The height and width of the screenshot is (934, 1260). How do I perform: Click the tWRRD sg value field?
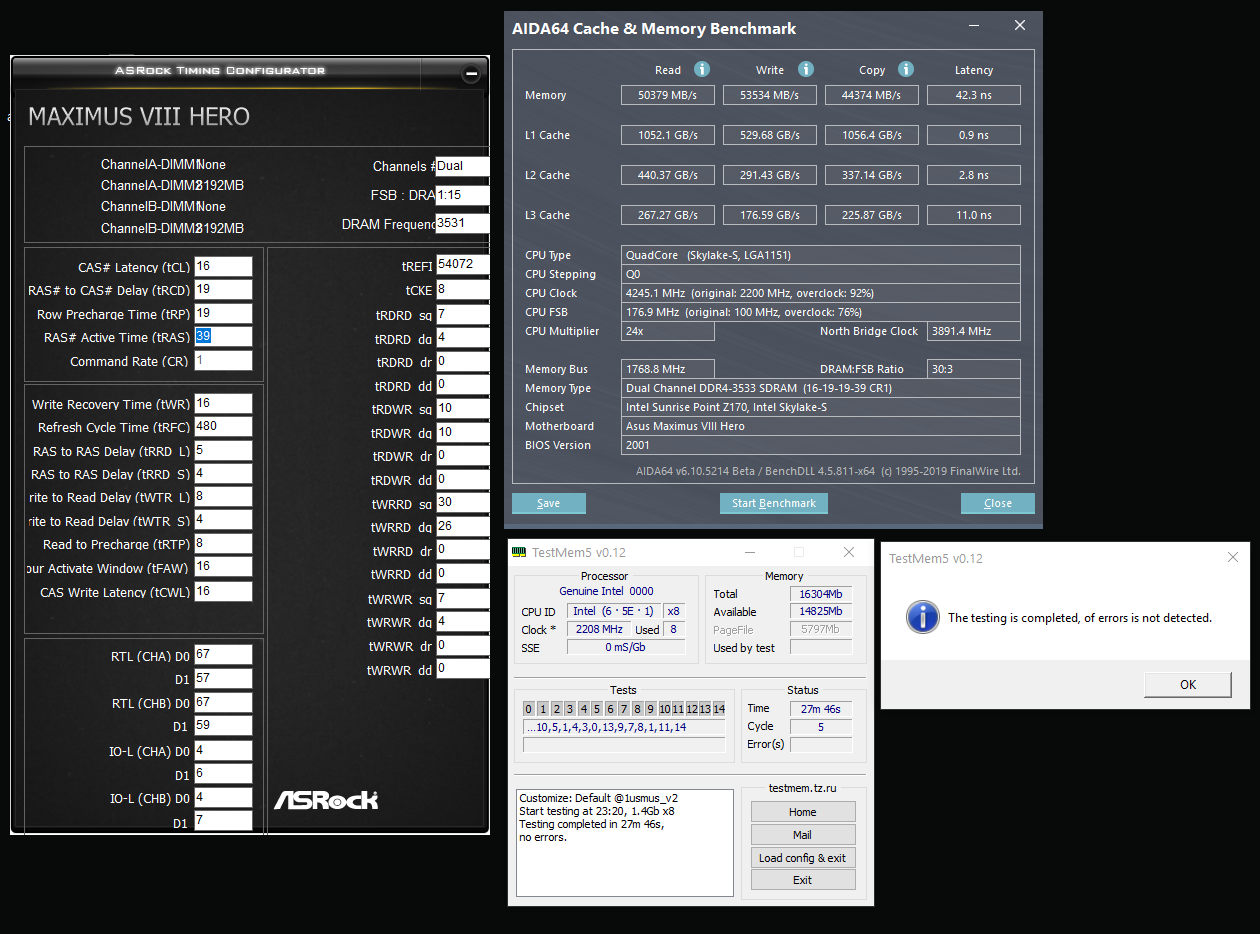[x=463, y=503]
